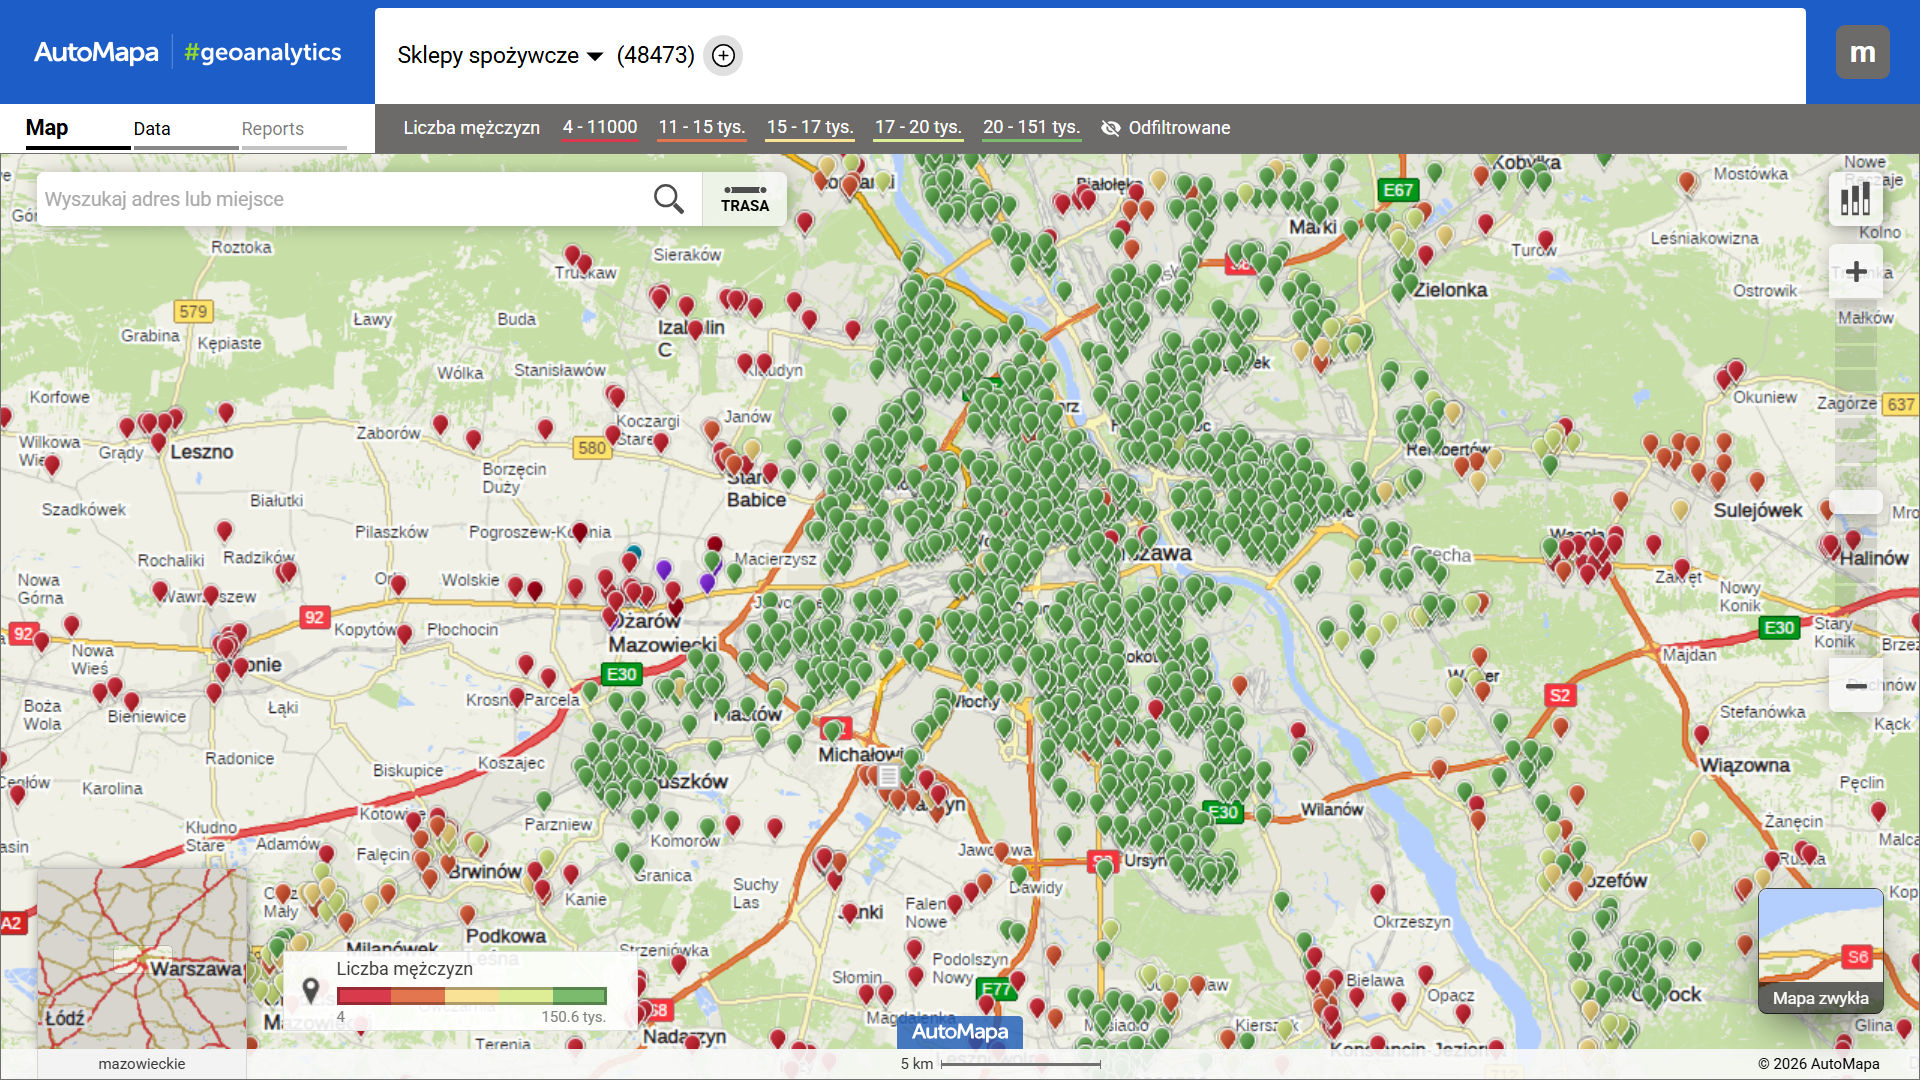
Task: Click the Liczba mężczyzn color gradient bar
Action: tap(472, 996)
